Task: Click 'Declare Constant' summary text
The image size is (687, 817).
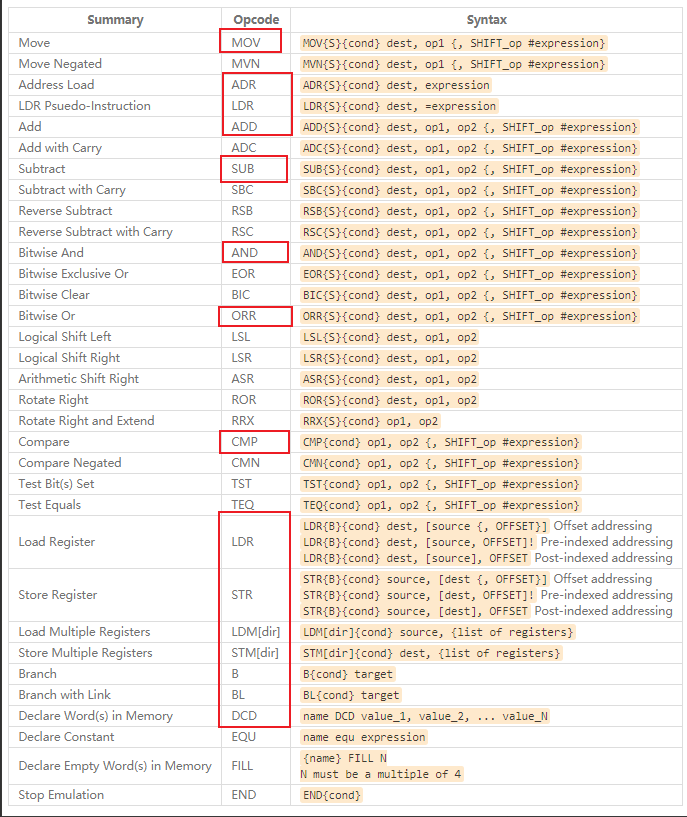Action: coord(66,737)
